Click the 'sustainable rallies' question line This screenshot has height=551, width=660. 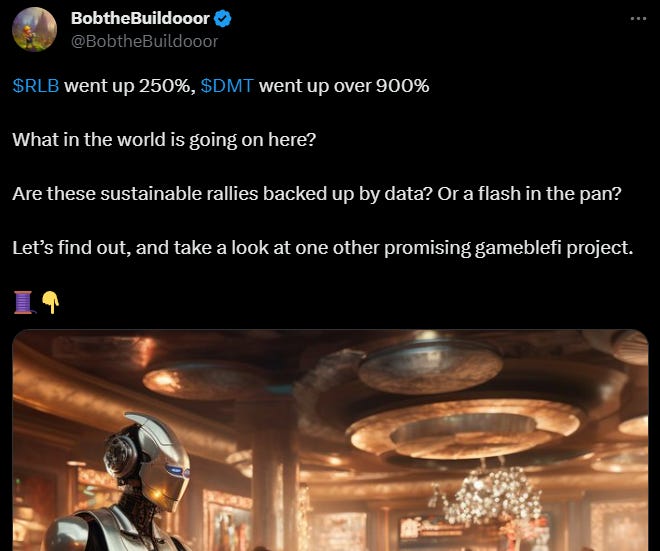(317, 194)
